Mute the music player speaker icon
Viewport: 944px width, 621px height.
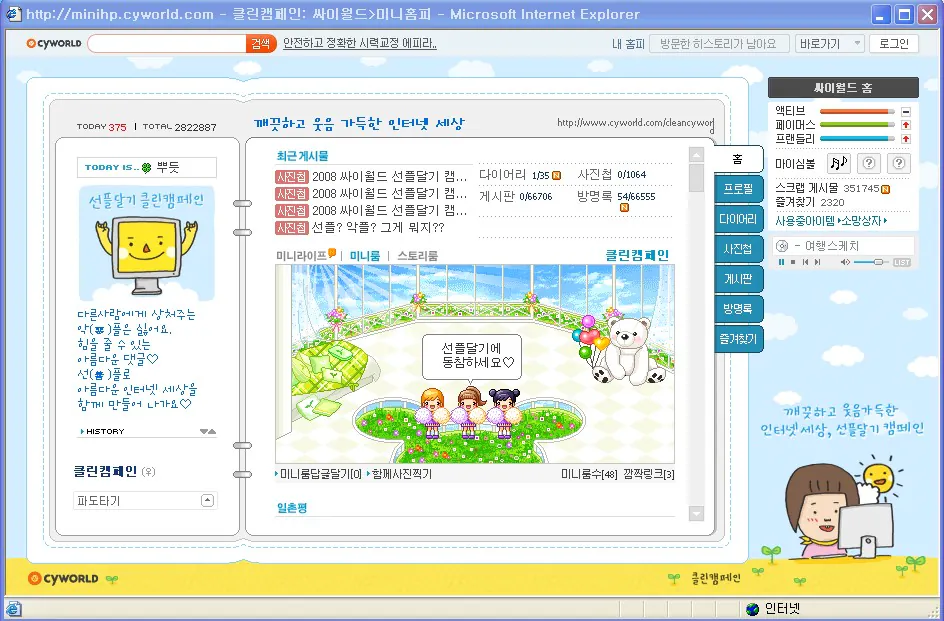pos(845,262)
